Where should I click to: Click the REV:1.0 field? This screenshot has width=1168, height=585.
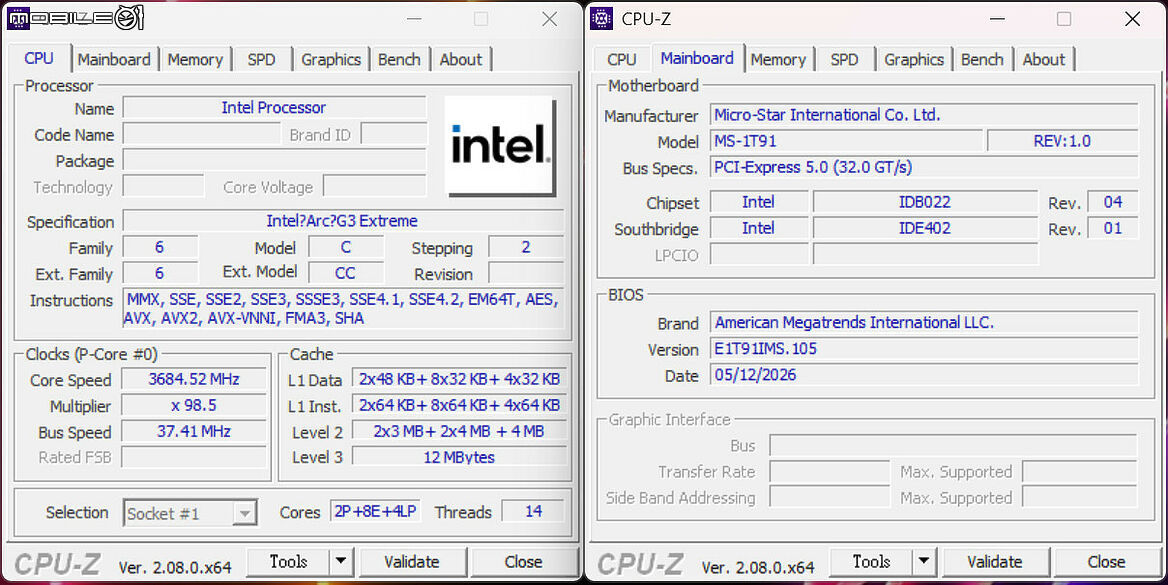tap(1062, 141)
